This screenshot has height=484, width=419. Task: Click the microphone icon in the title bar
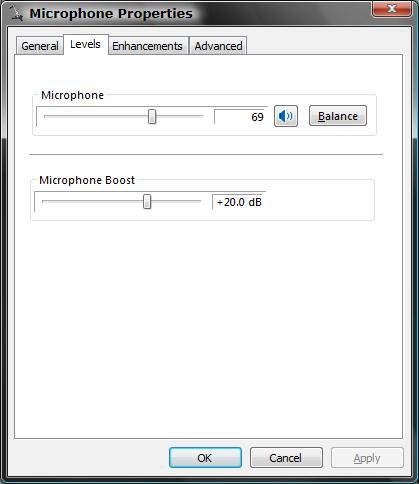[x=16, y=13]
